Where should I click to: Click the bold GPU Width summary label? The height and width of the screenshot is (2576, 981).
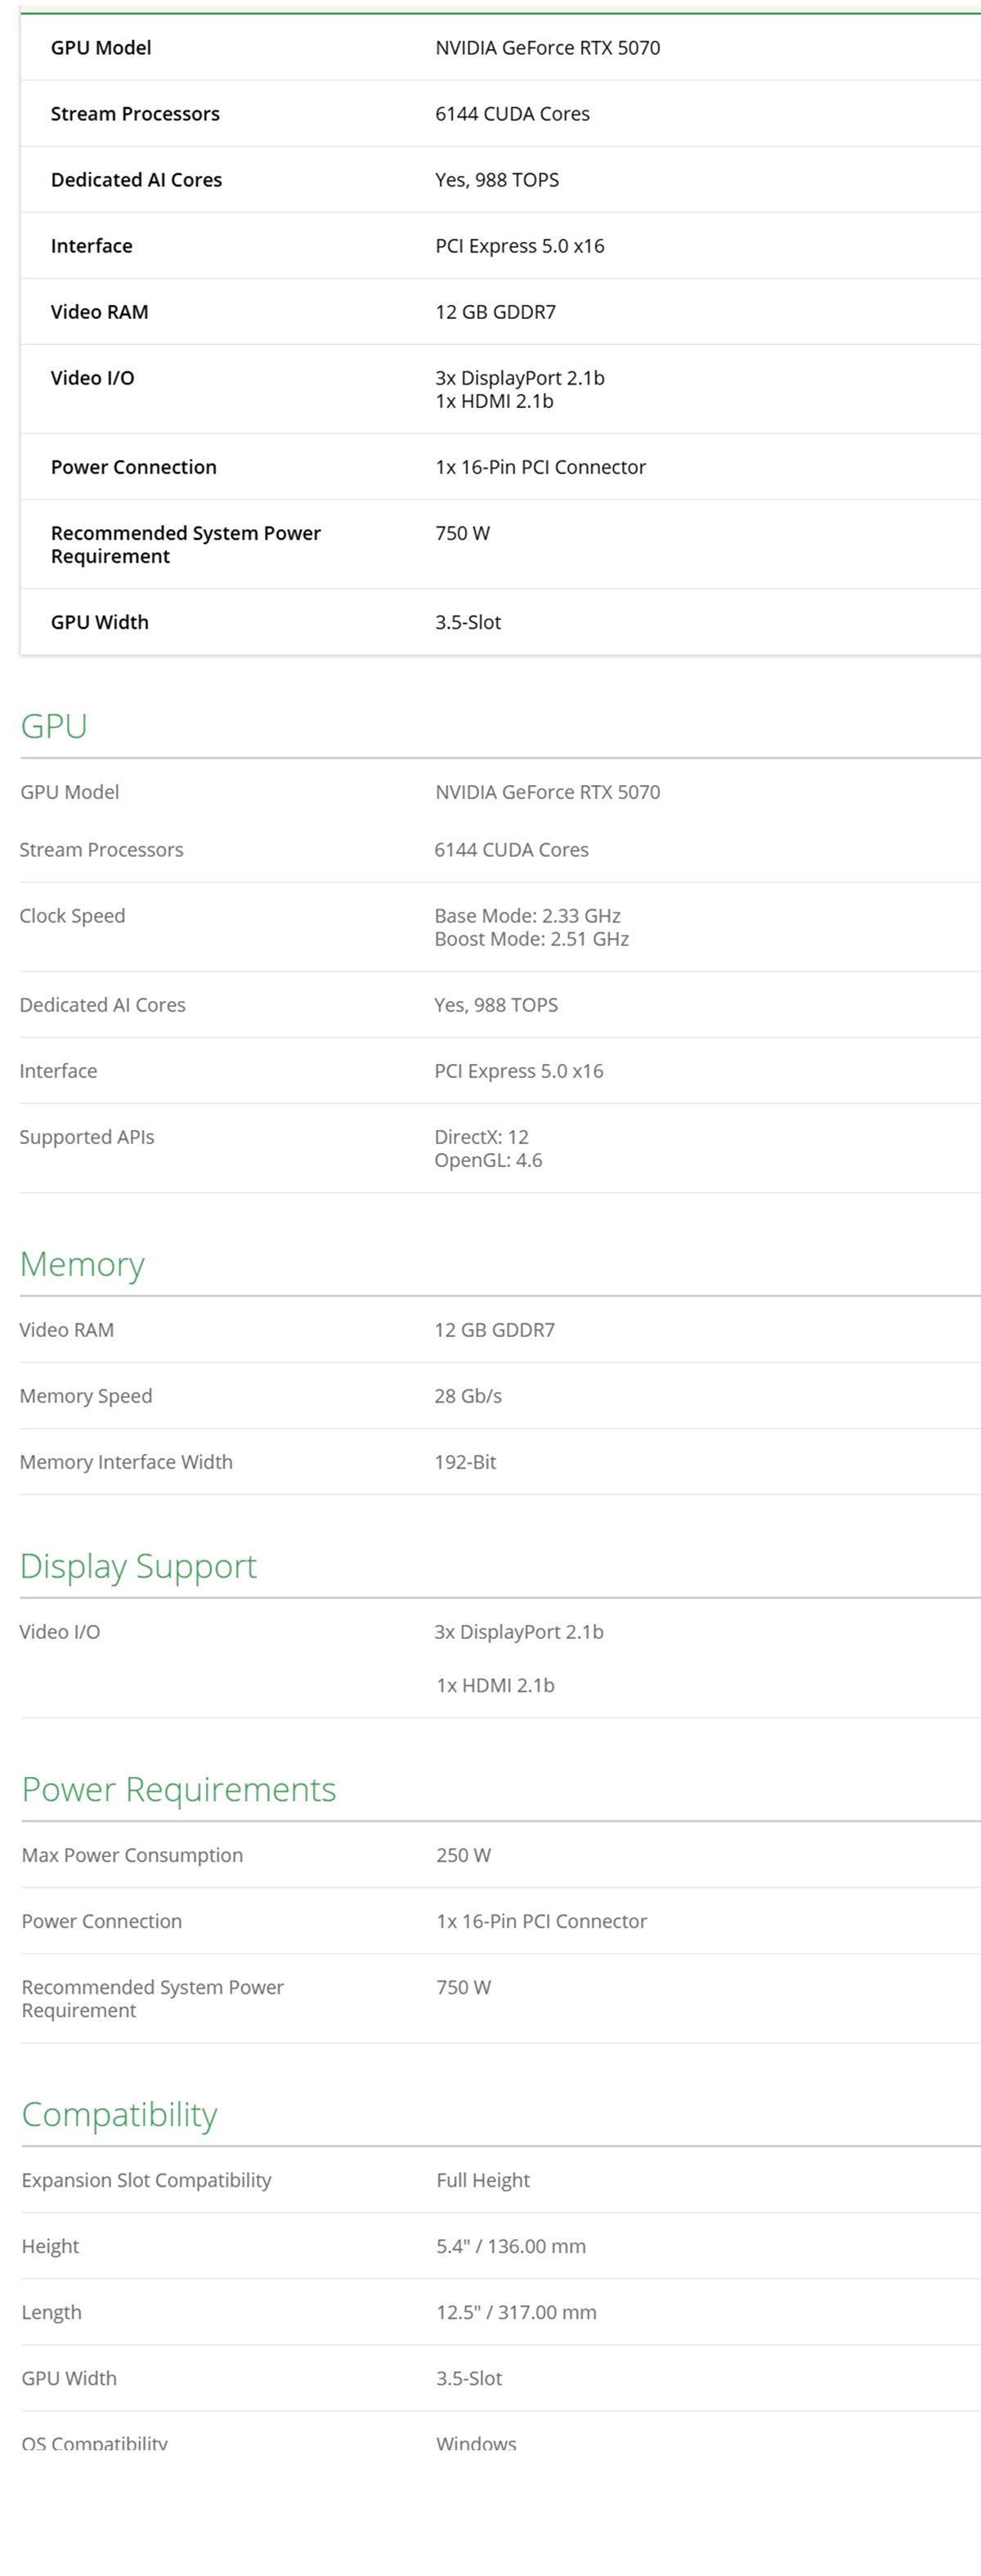tap(99, 622)
